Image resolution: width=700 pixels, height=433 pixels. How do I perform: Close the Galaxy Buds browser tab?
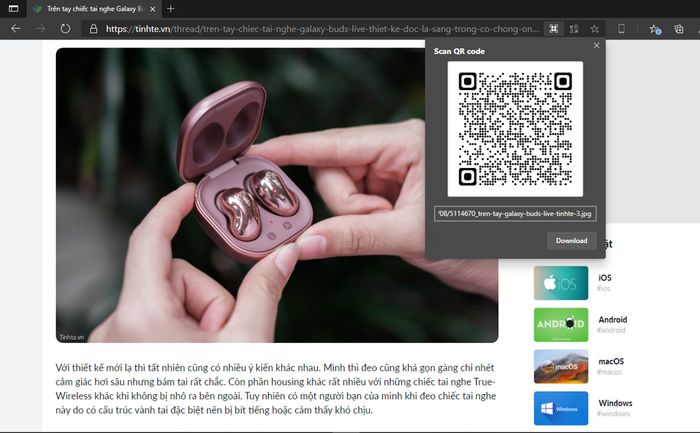pos(153,9)
